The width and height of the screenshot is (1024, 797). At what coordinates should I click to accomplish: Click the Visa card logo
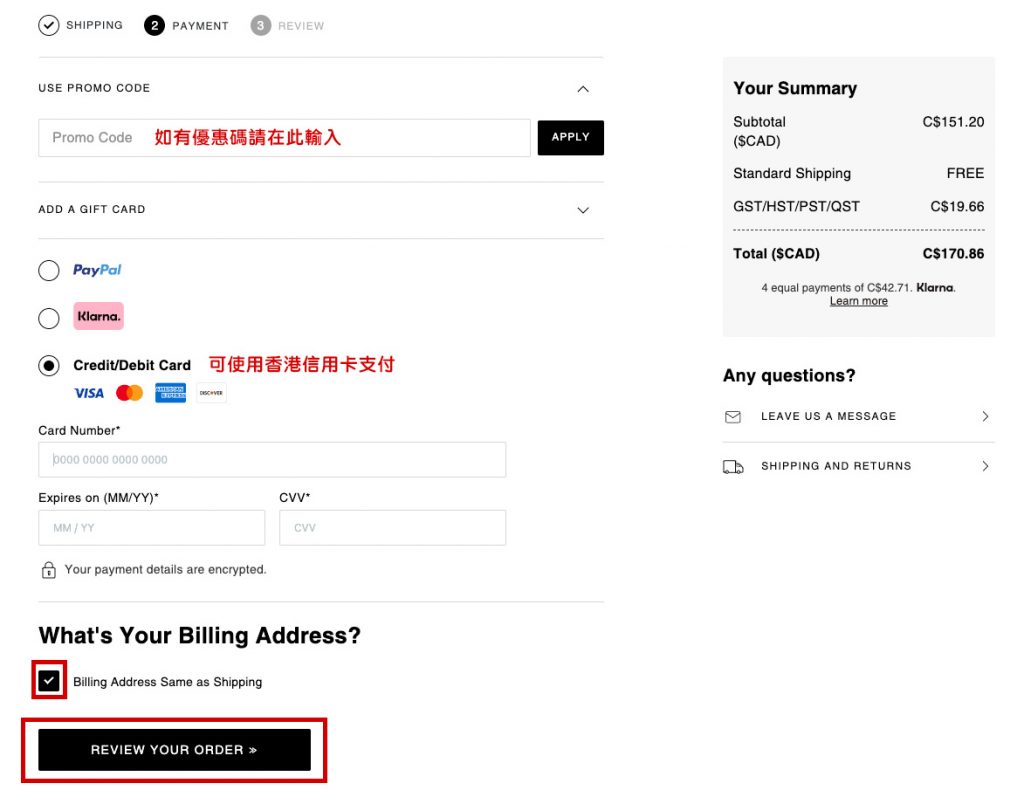(x=89, y=393)
